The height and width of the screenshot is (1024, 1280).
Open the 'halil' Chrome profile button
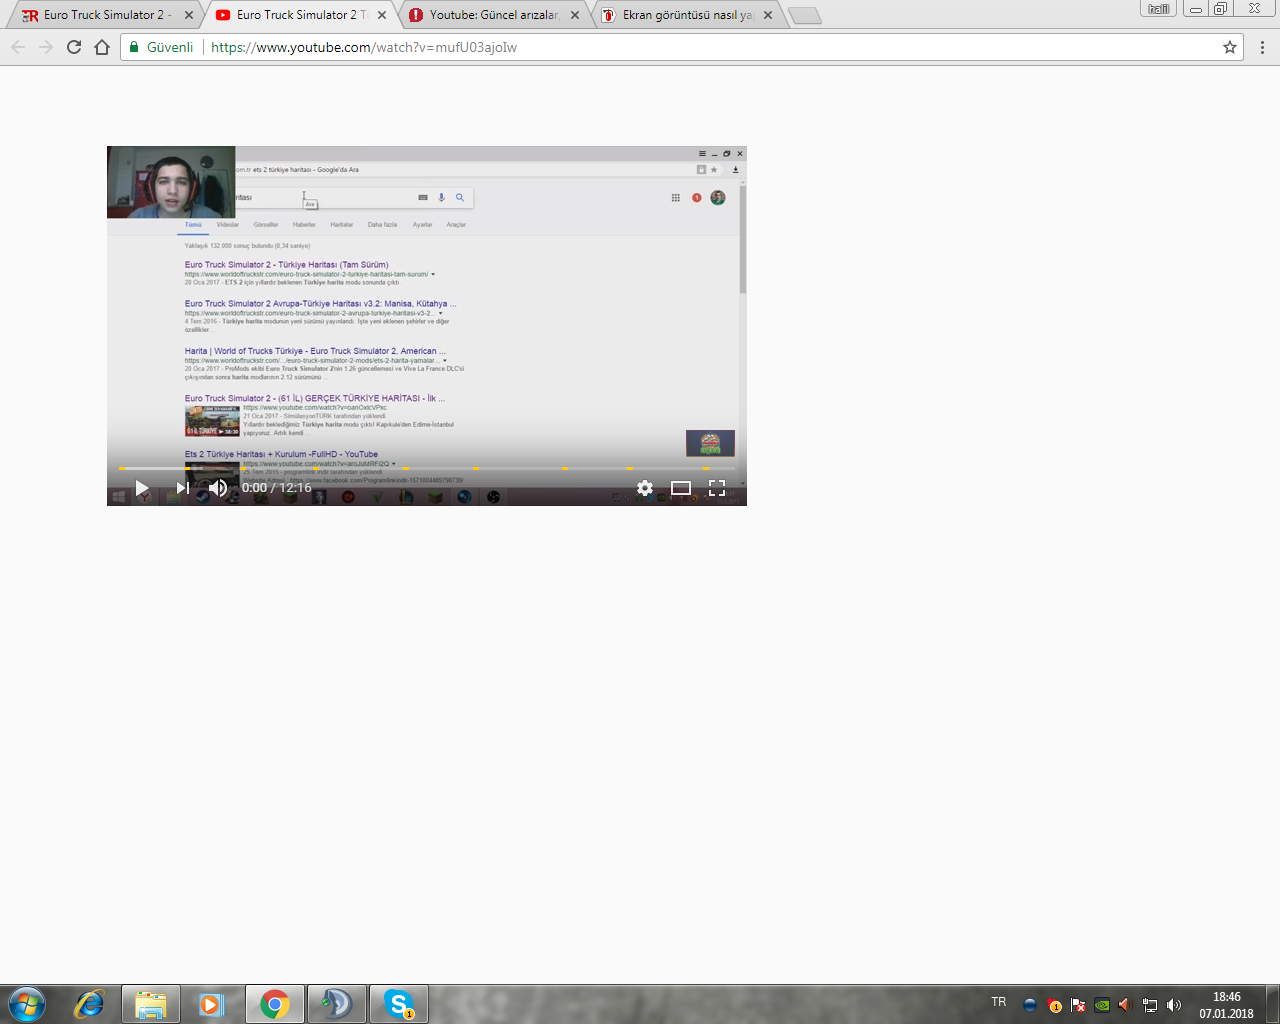pos(1158,9)
